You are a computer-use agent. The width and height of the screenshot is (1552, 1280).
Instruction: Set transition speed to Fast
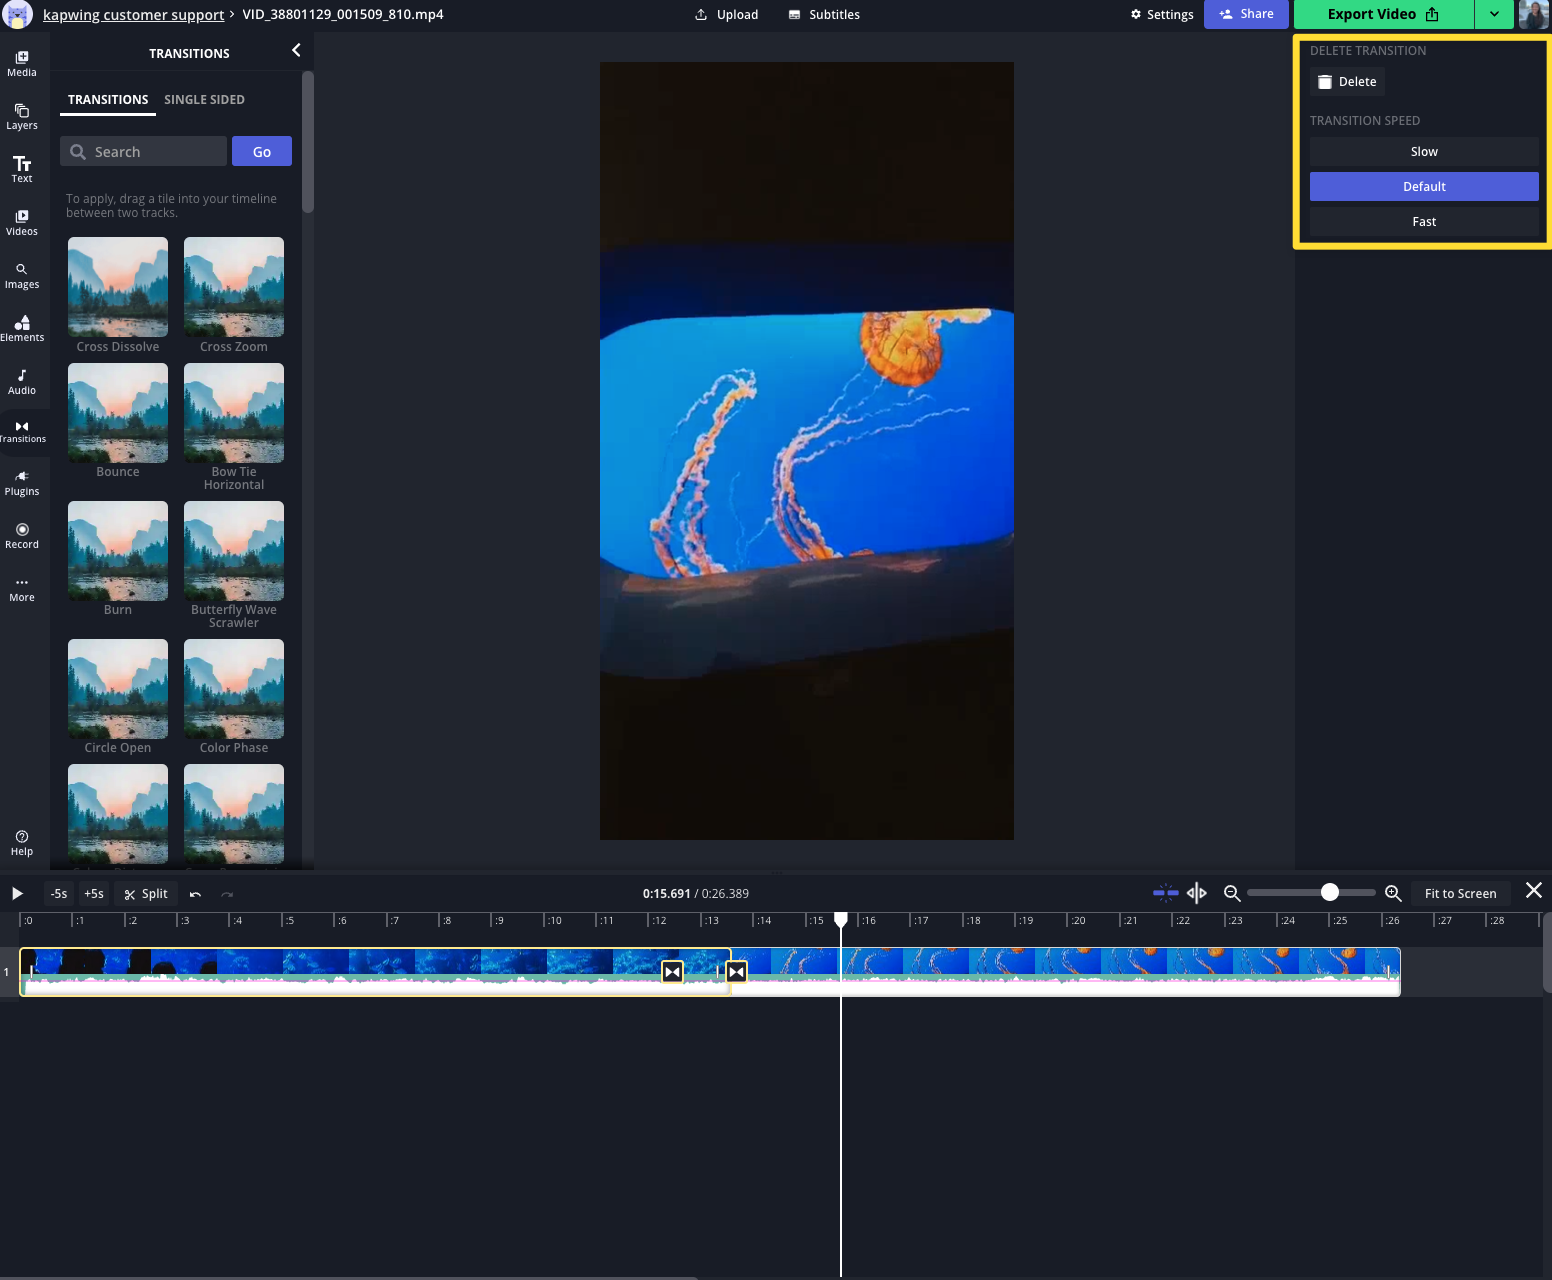click(x=1423, y=222)
